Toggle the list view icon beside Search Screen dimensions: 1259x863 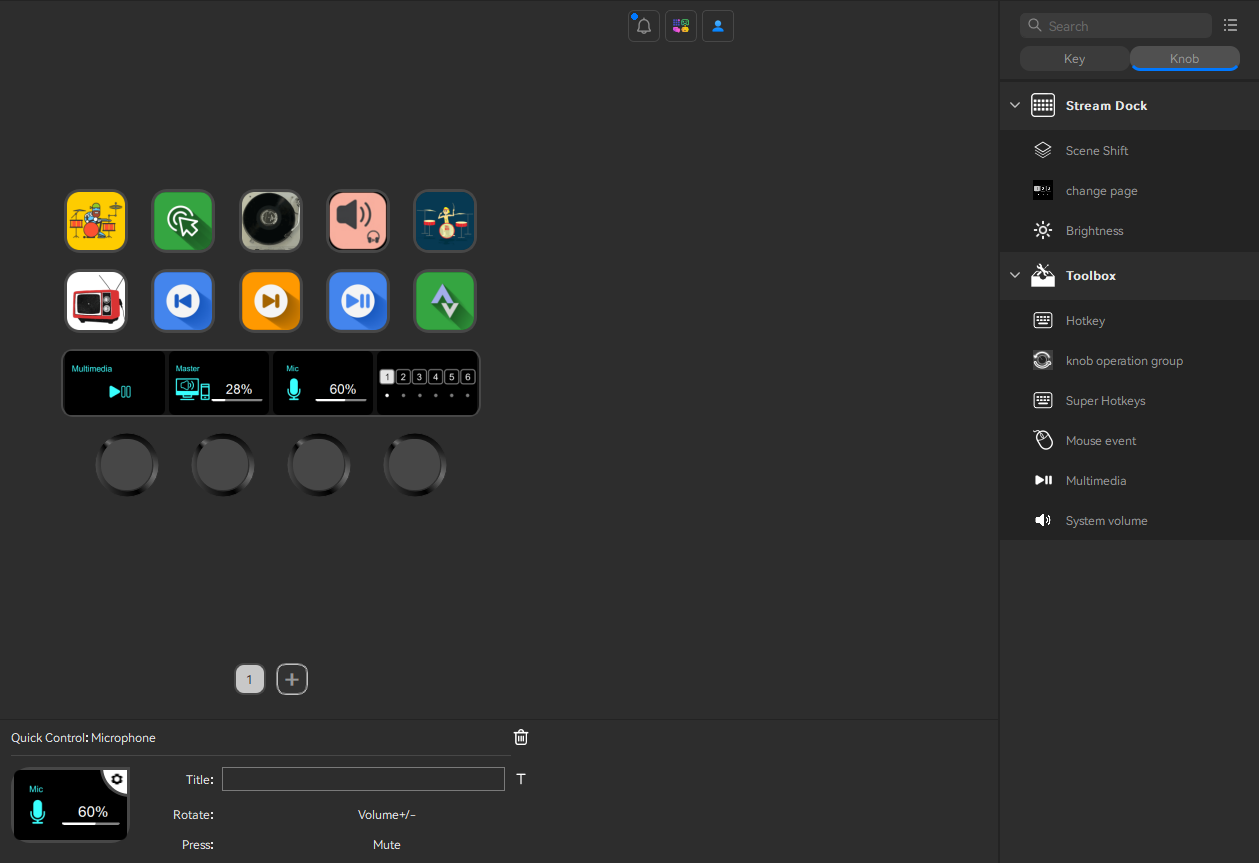tap(1231, 26)
